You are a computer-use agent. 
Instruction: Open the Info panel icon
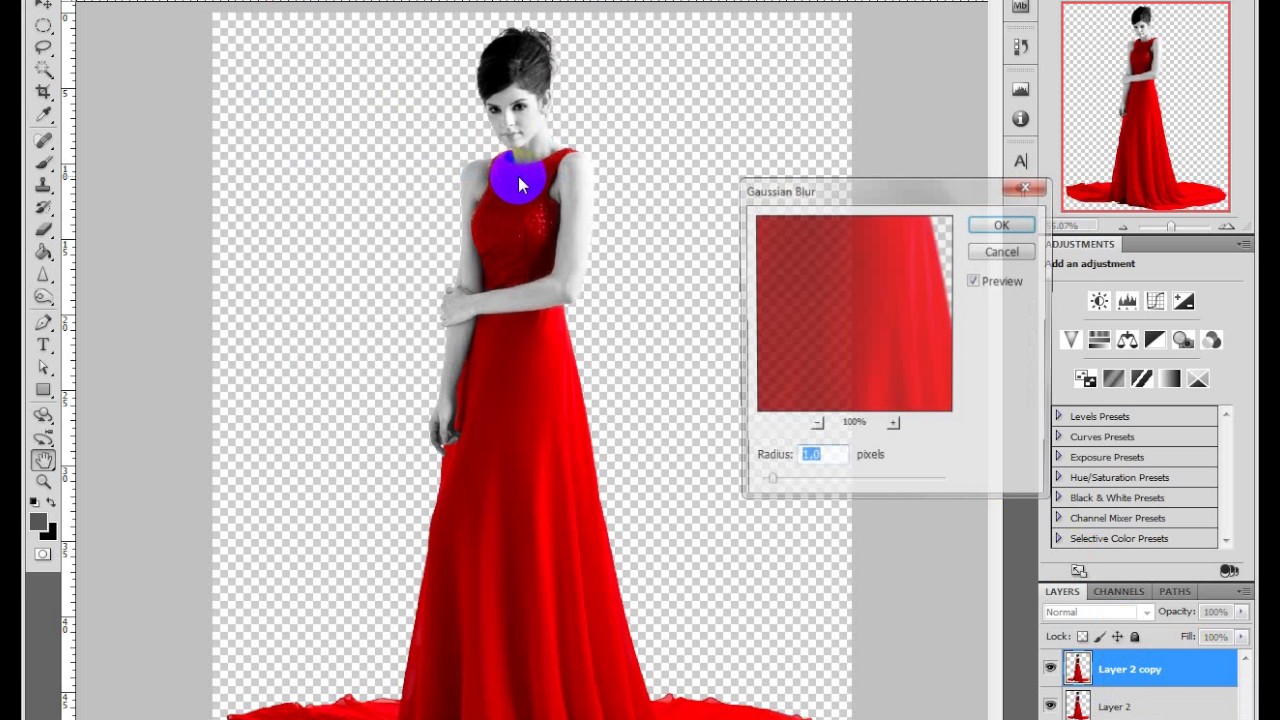click(x=1020, y=119)
